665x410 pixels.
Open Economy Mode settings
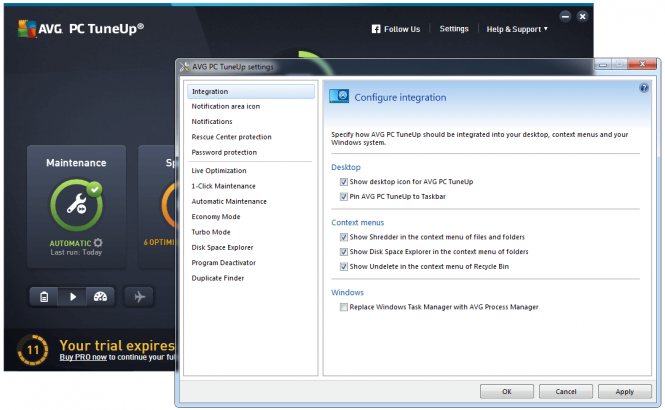coord(215,217)
